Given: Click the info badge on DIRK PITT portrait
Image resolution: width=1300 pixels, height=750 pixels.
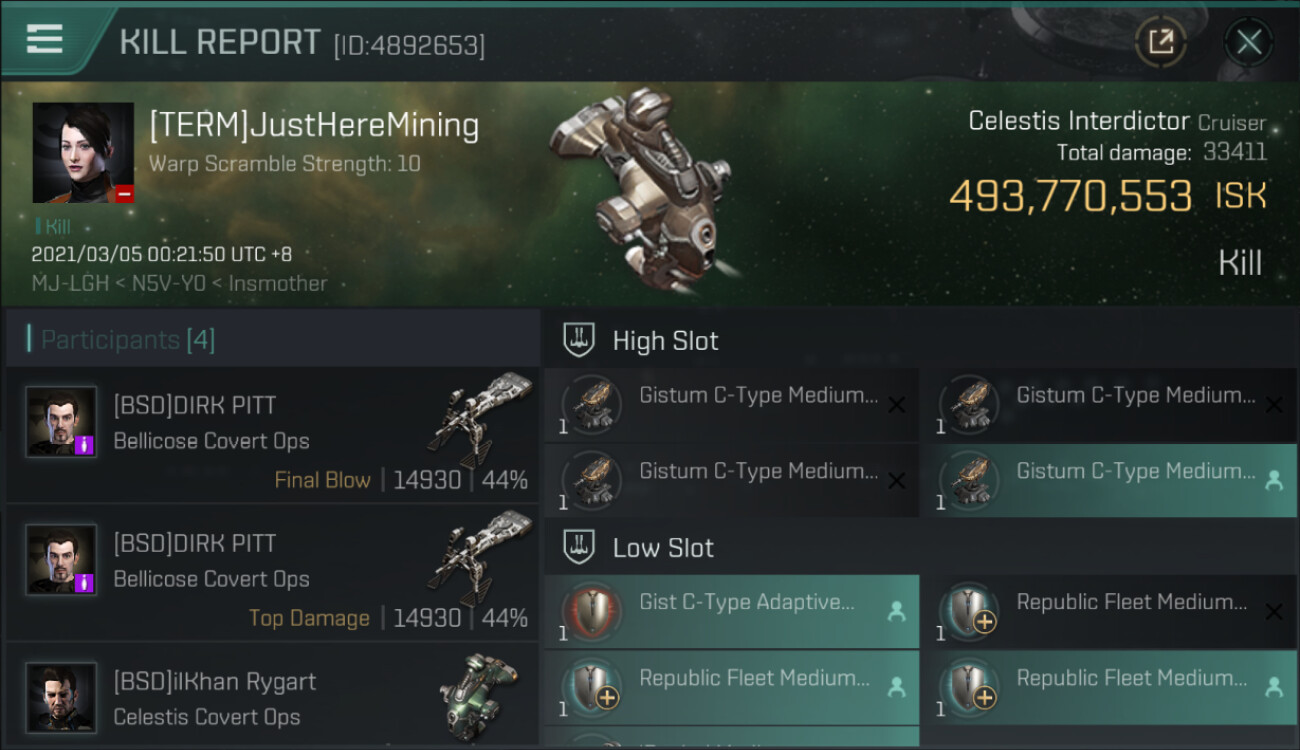Looking at the screenshot, I should [x=85, y=444].
